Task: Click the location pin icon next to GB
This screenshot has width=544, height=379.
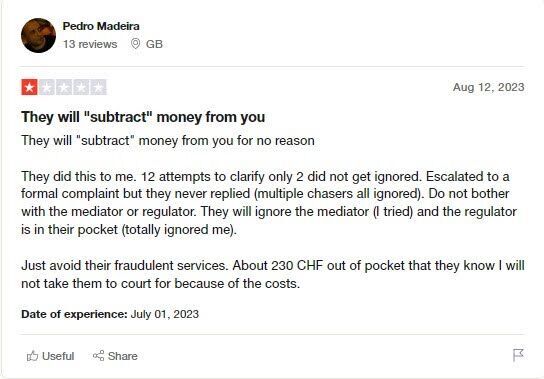Action: (135, 44)
